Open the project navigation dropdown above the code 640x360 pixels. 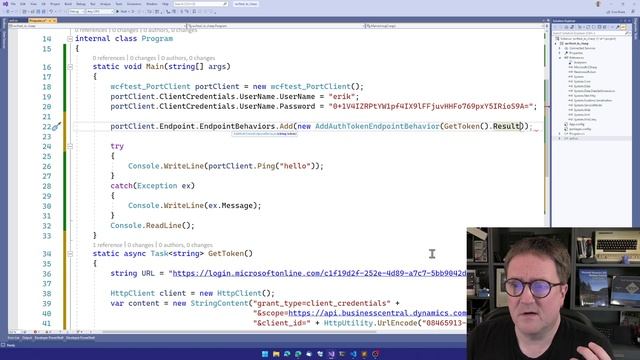tap(98, 26)
